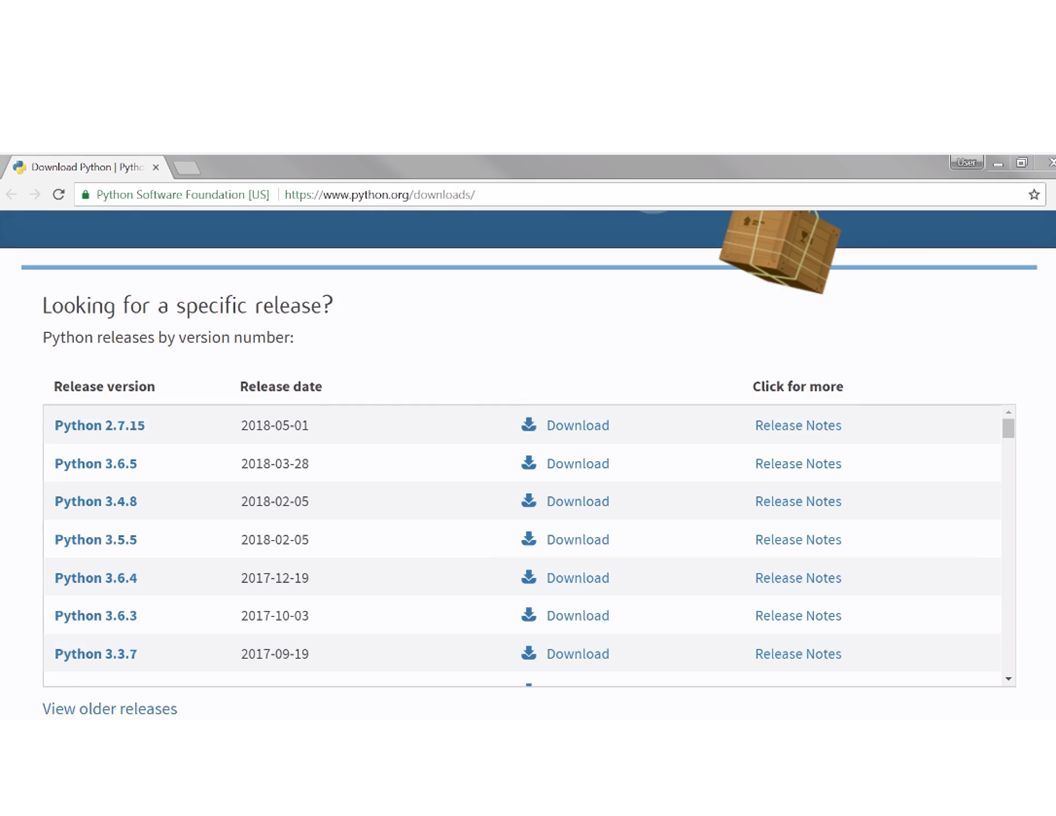The height and width of the screenshot is (816, 1056).
Task: Go forward with the browser forward arrow
Action: tap(35, 195)
